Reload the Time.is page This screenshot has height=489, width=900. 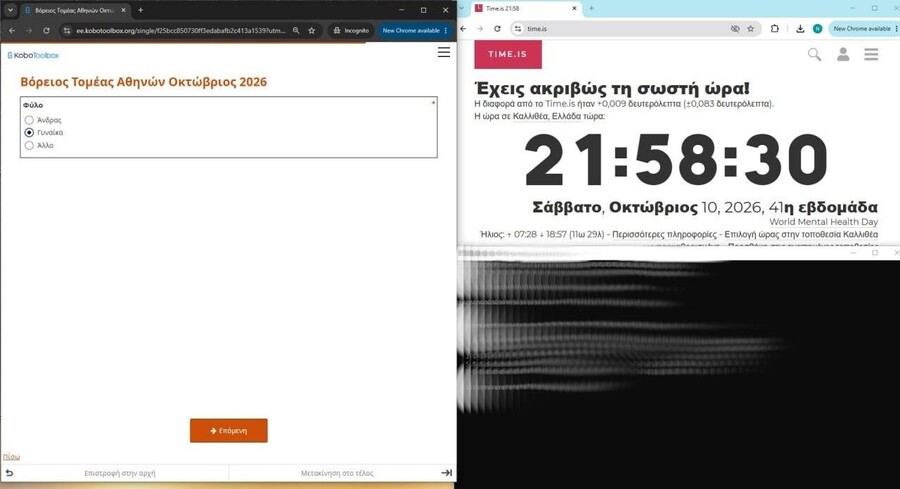(x=497, y=29)
